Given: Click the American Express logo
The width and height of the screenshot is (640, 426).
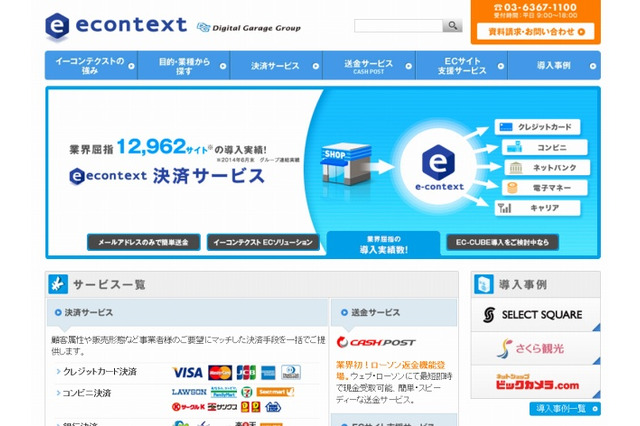Looking at the screenshot, I should 268,373.
